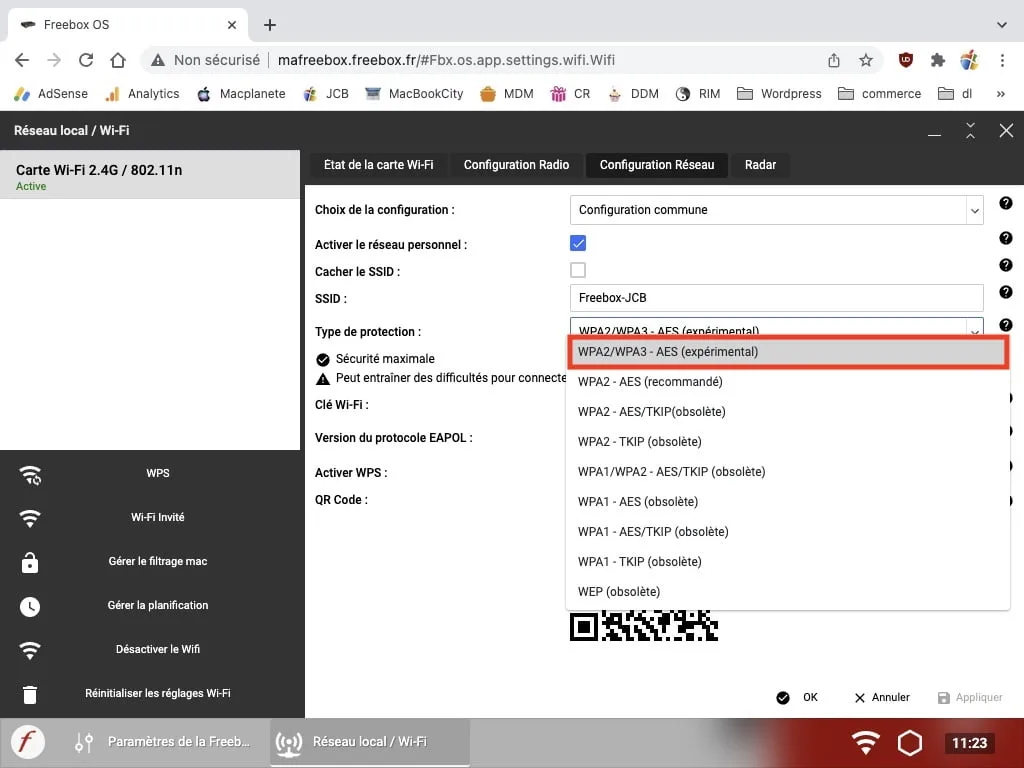1024x768 pixels.
Task: Open the help tooltip next to SSID
Action: (x=1006, y=292)
